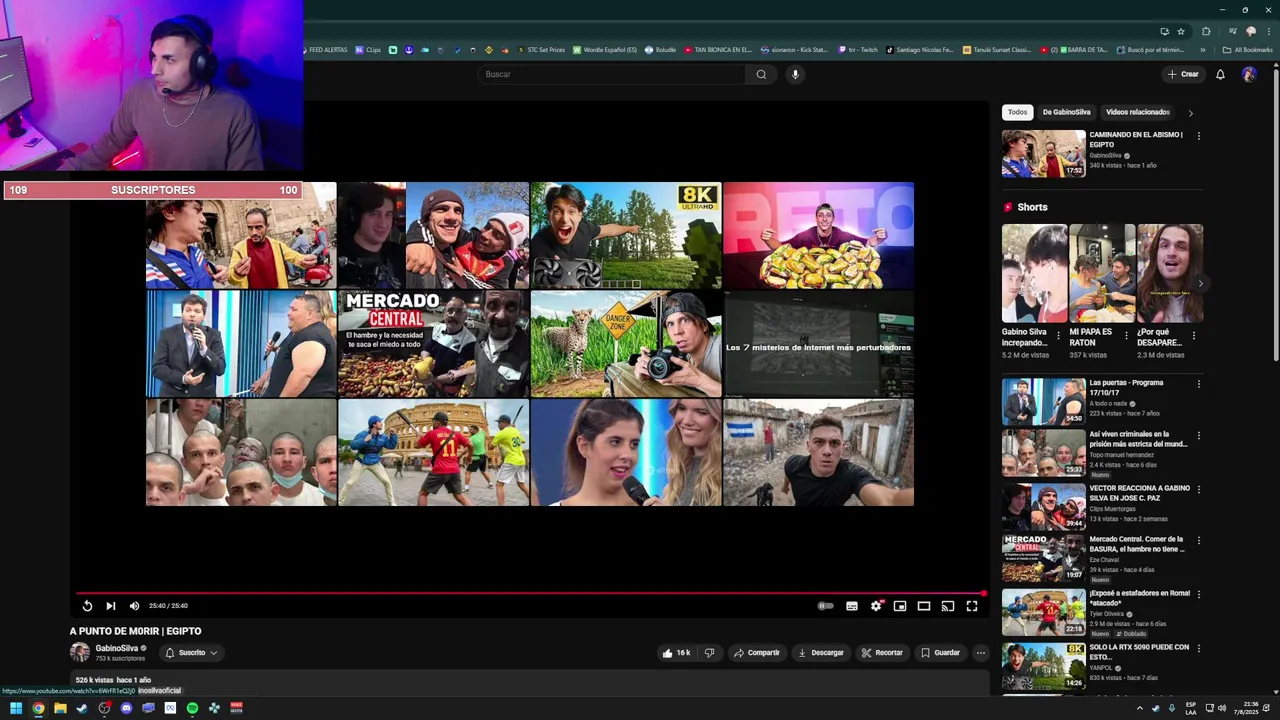1280x720 pixels.
Task: Select the Videos relacionados chip
Action: [1137, 112]
